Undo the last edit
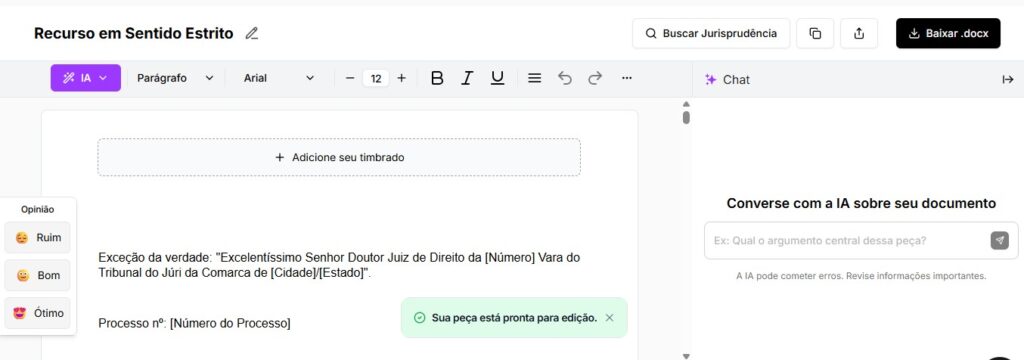 565,78
